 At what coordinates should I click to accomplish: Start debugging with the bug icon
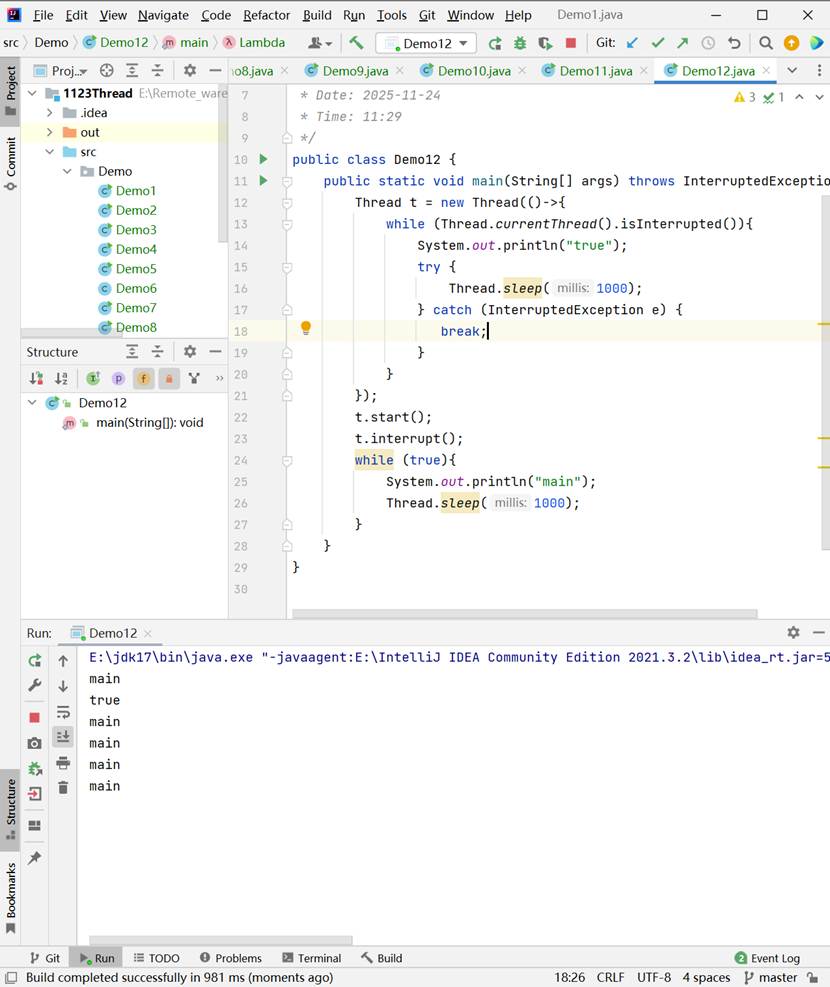point(520,43)
